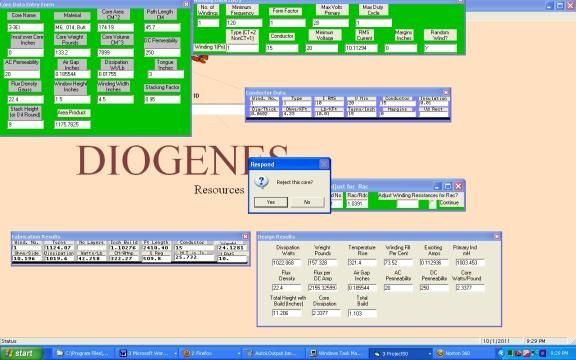Select the Primary Ind mH field
Image resolution: width=576 pixels, height=360 pixels.
pos(470,263)
